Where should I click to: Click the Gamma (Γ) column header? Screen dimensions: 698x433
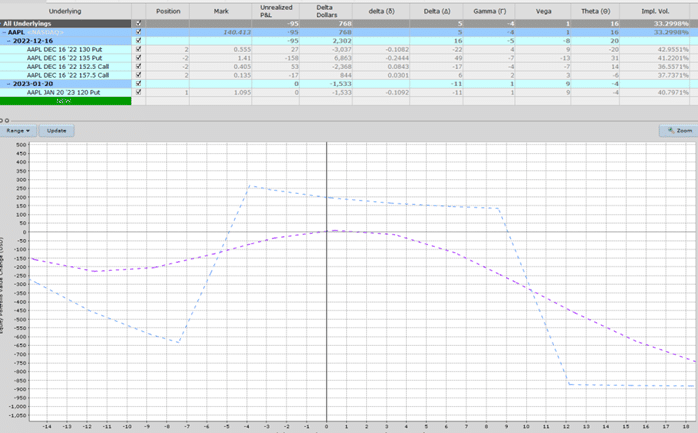[x=489, y=11]
